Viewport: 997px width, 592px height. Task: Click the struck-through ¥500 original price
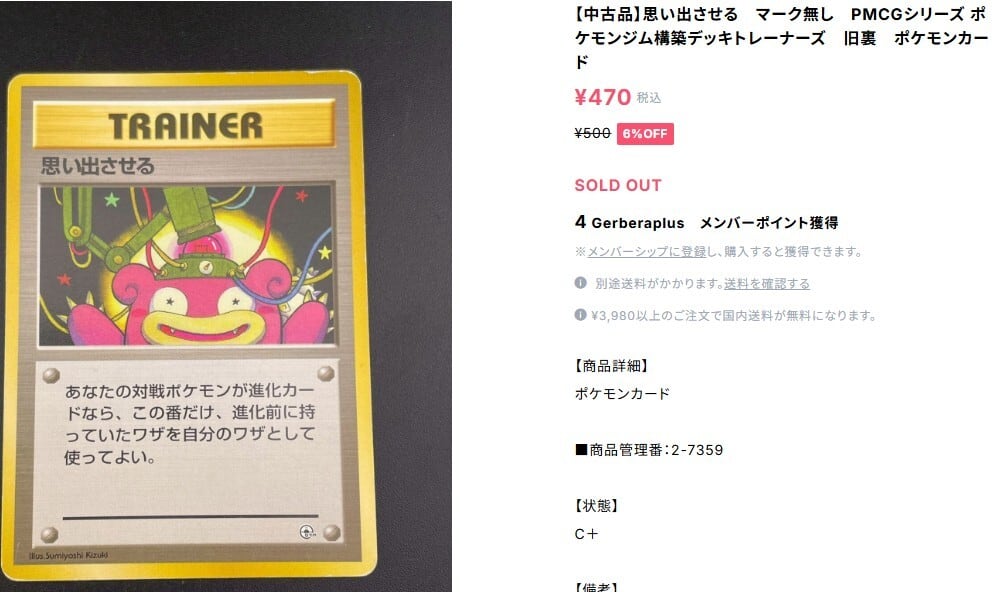coord(593,134)
